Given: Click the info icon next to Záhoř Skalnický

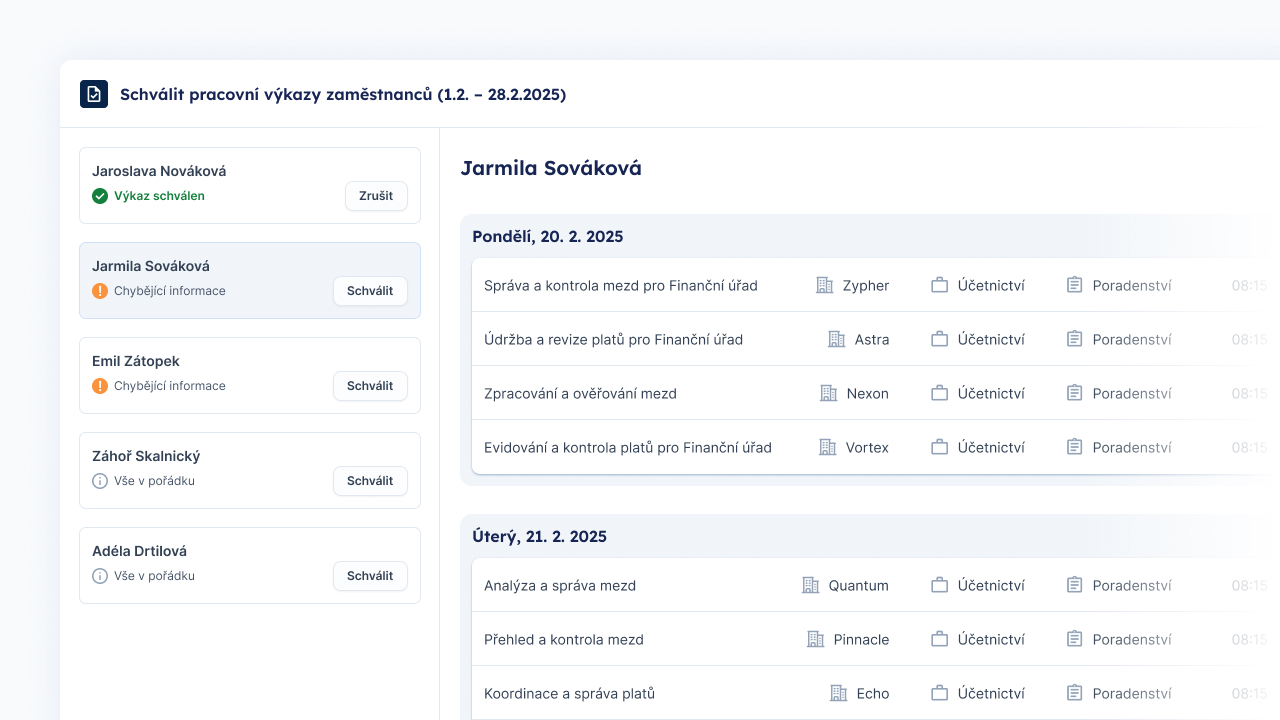Looking at the screenshot, I should (100, 481).
